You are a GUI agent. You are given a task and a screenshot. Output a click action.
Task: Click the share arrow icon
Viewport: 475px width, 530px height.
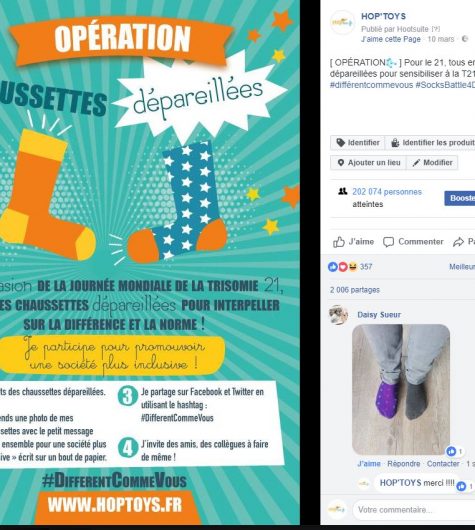(x=458, y=242)
